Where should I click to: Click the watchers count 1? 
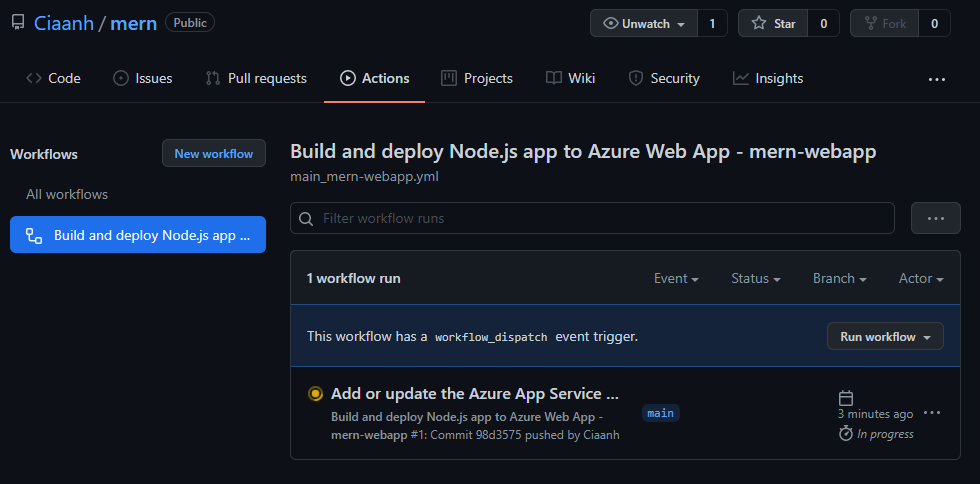click(712, 24)
